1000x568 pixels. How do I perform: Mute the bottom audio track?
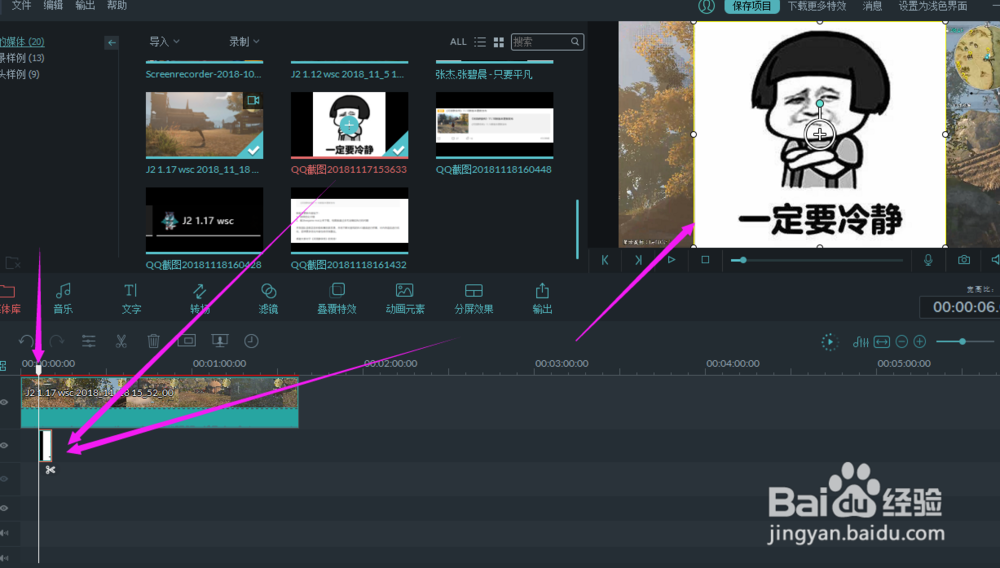point(4,558)
